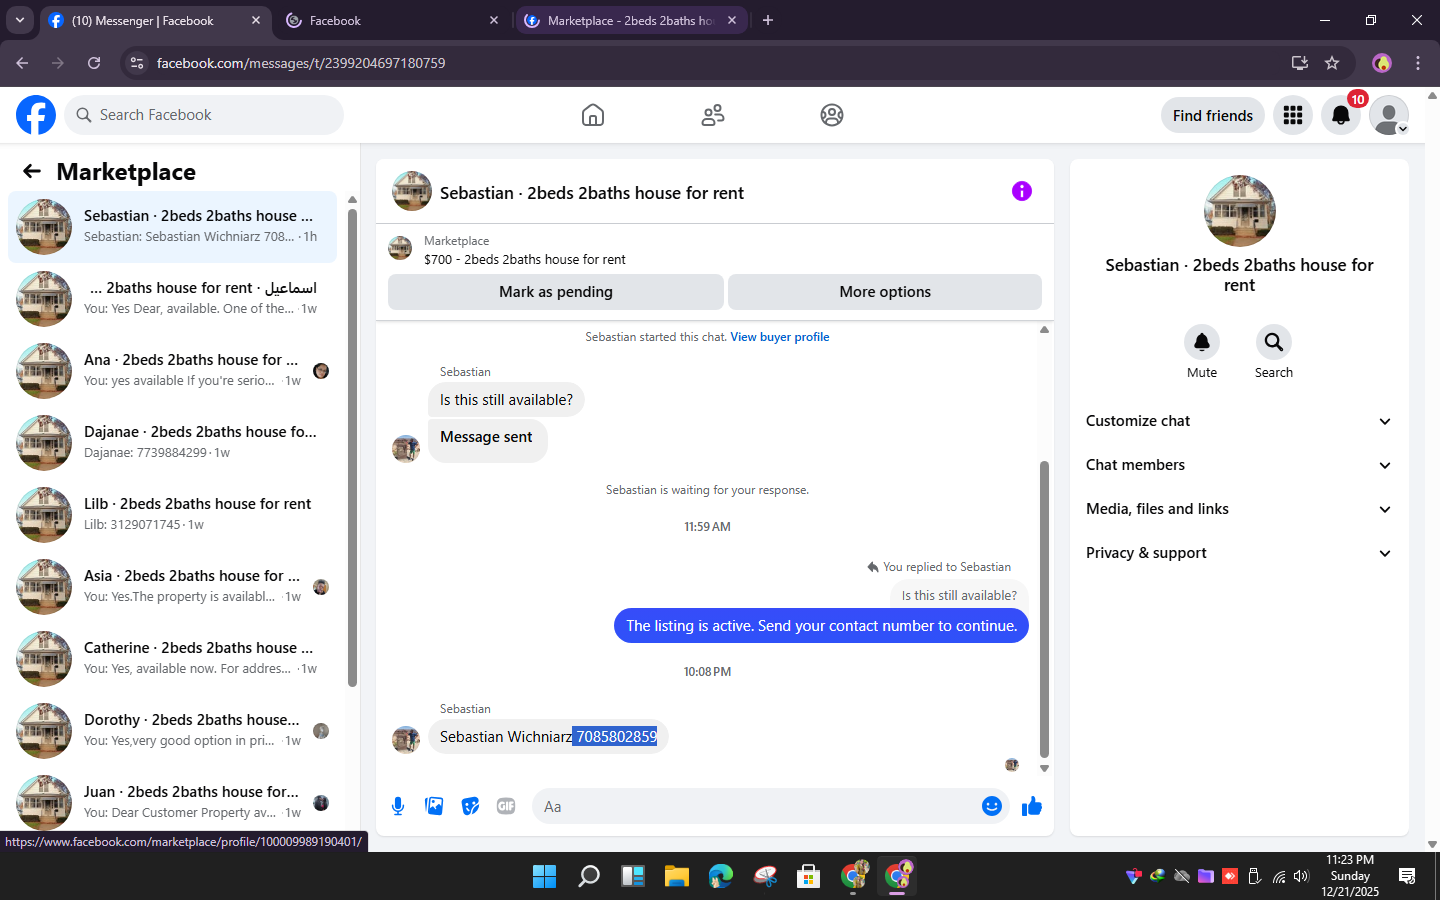The width and height of the screenshot is (1440, 900).
Task: Open the Facebook Home icon
Action: click(593, 115)
